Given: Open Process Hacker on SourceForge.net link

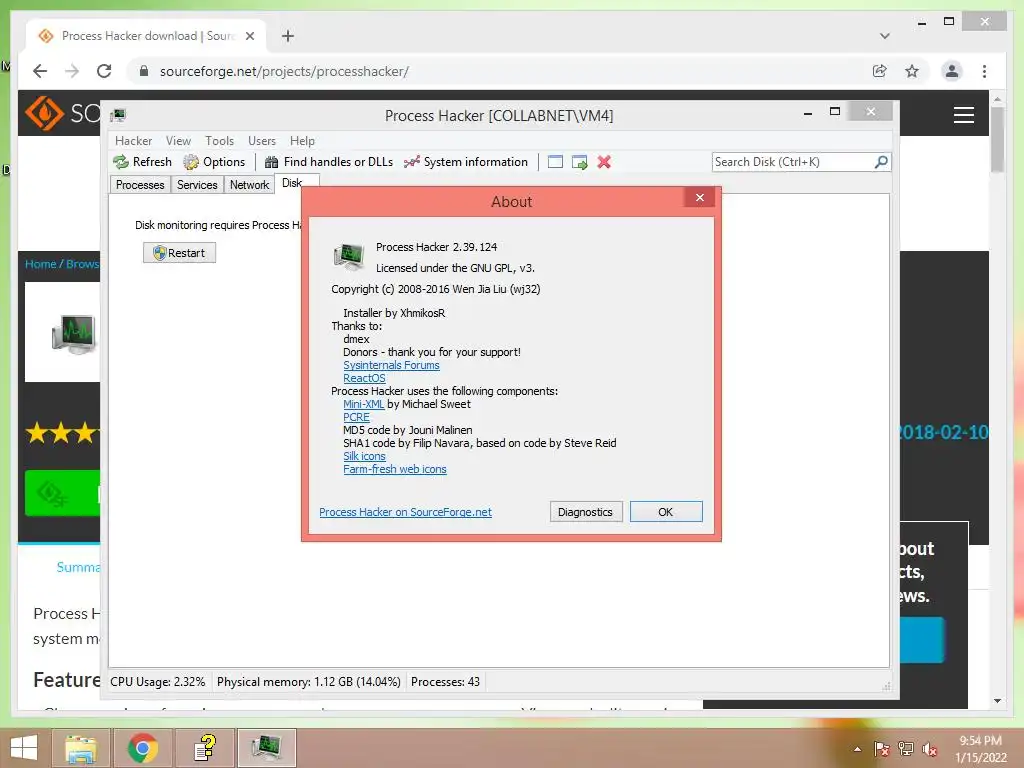Looking at the screenshot, I should pos(406,513).
